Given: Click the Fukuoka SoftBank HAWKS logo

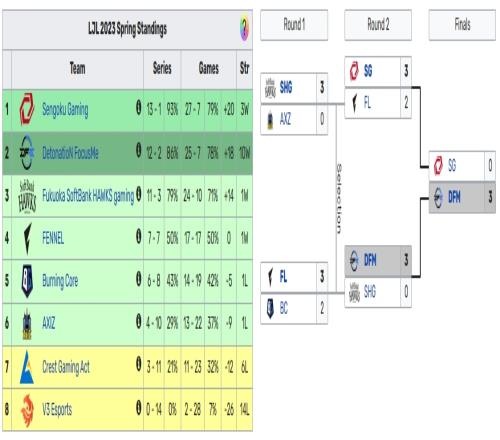Looking at the screenshot, I should tap(27, 196).
